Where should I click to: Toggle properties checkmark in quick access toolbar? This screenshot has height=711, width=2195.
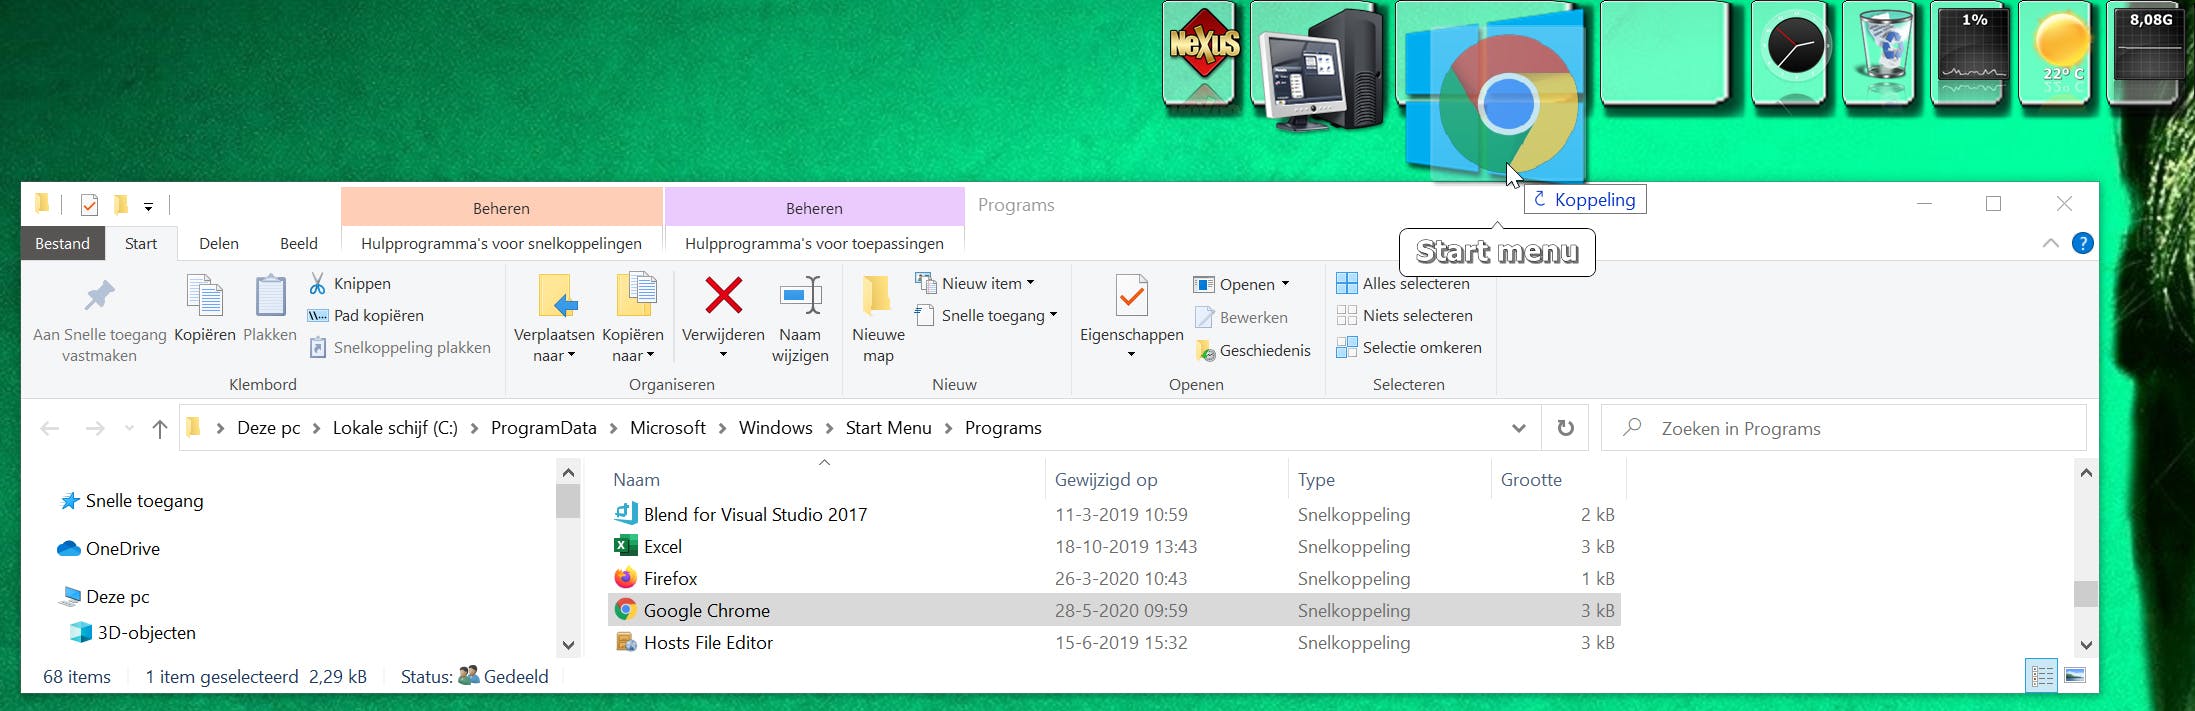89,205
